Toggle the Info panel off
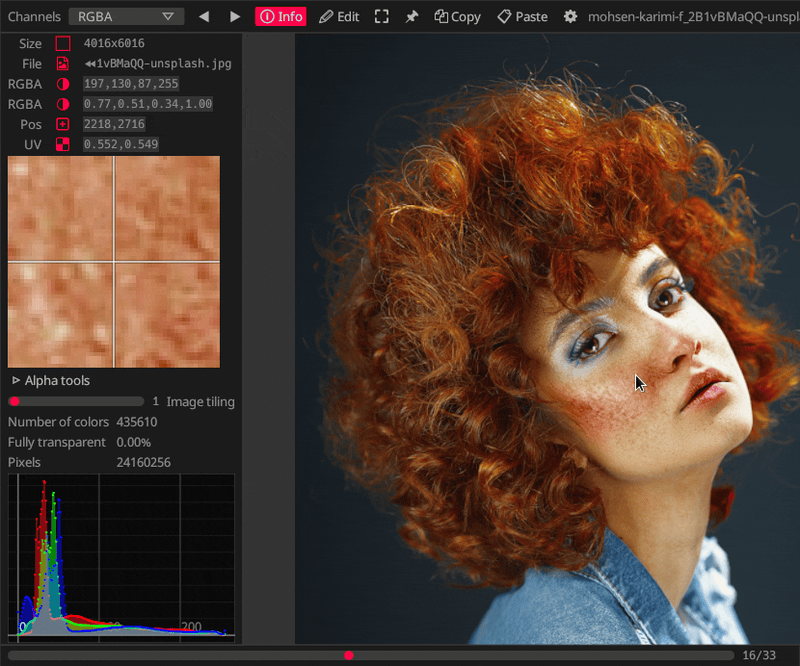 tap(281, 16)
